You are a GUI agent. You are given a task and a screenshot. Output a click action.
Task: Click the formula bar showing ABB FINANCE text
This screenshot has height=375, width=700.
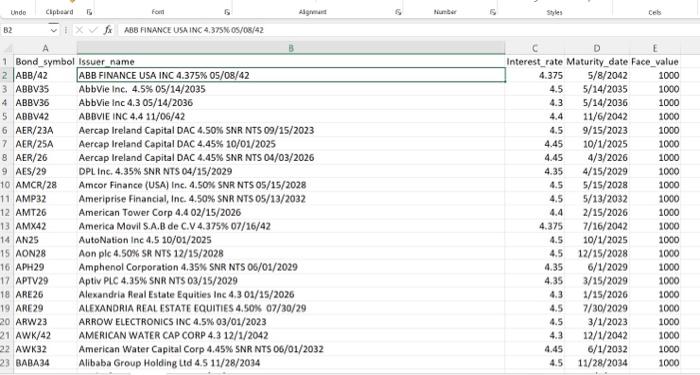(408, 30)
